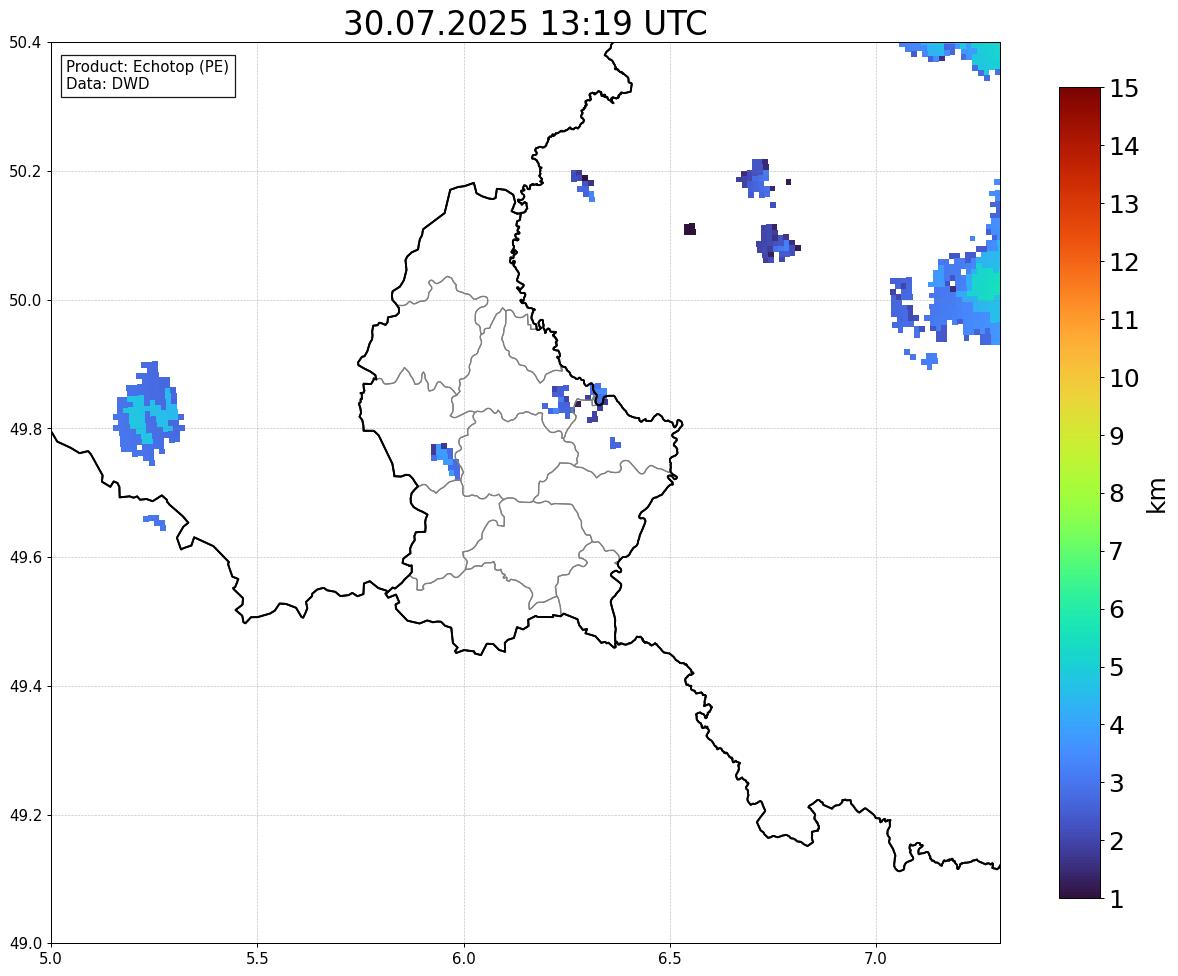Click the x-axis label '6.0'
This screenshot has height=976, width=1178.
pyautogui.click(x=464, y=959)
